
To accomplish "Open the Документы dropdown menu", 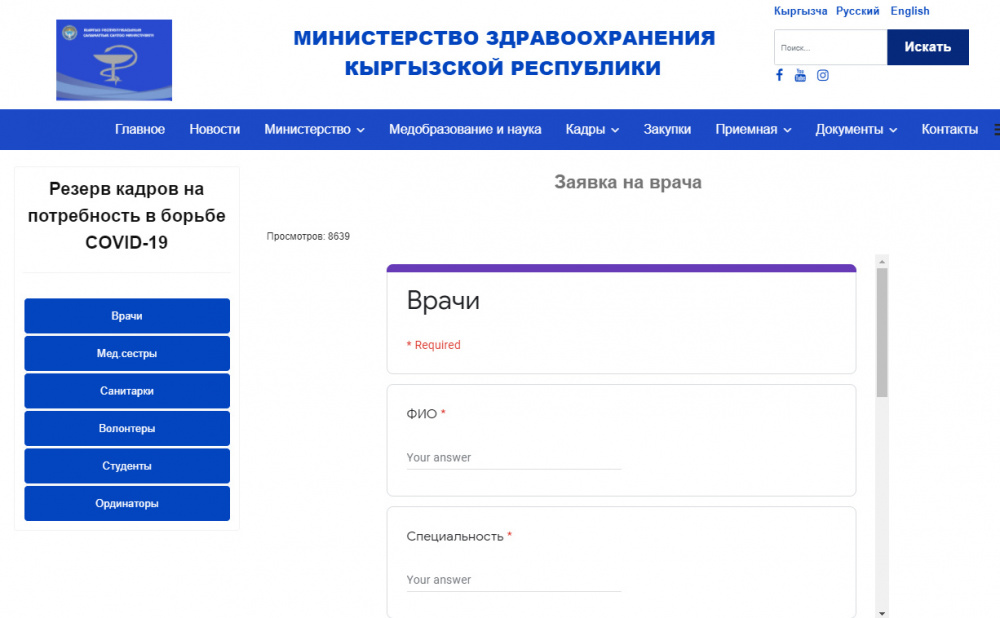I will pyautogui.click(x=855, y=129).
